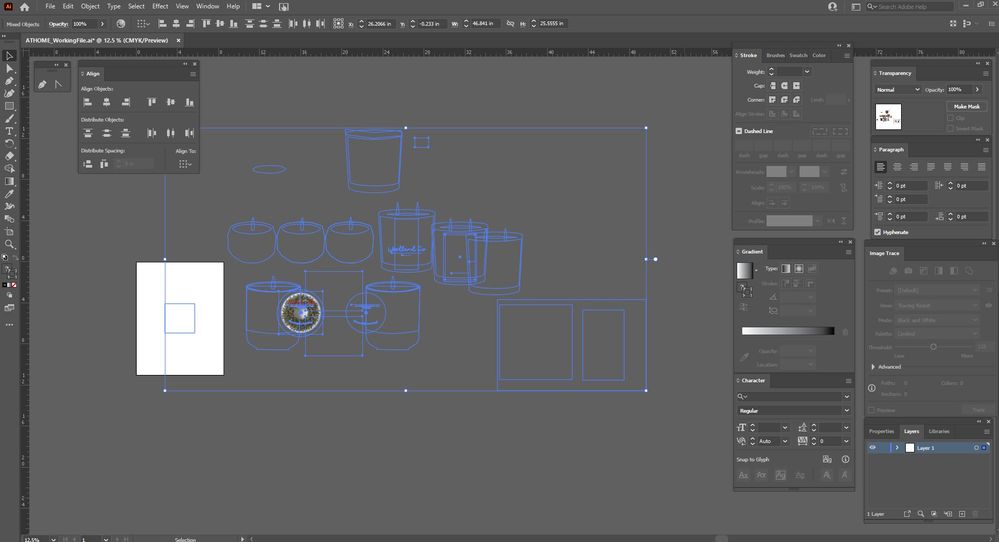Expand Layer 1 sublayers arrow

(897, 448)
